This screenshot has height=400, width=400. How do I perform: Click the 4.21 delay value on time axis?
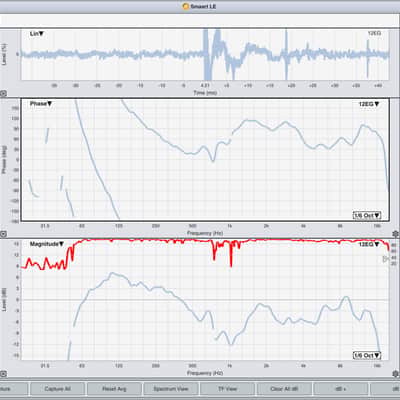[205, 86]
